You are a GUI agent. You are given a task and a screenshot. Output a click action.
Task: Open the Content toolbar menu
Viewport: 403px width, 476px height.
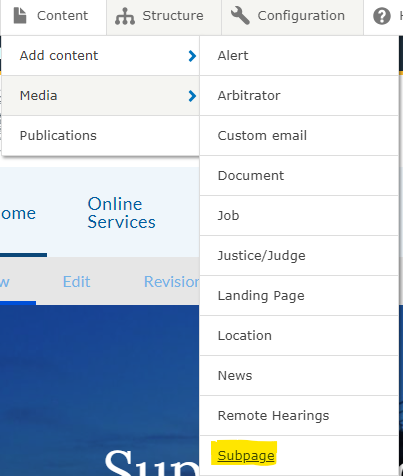pyautogui.click(x=53, y=16)
